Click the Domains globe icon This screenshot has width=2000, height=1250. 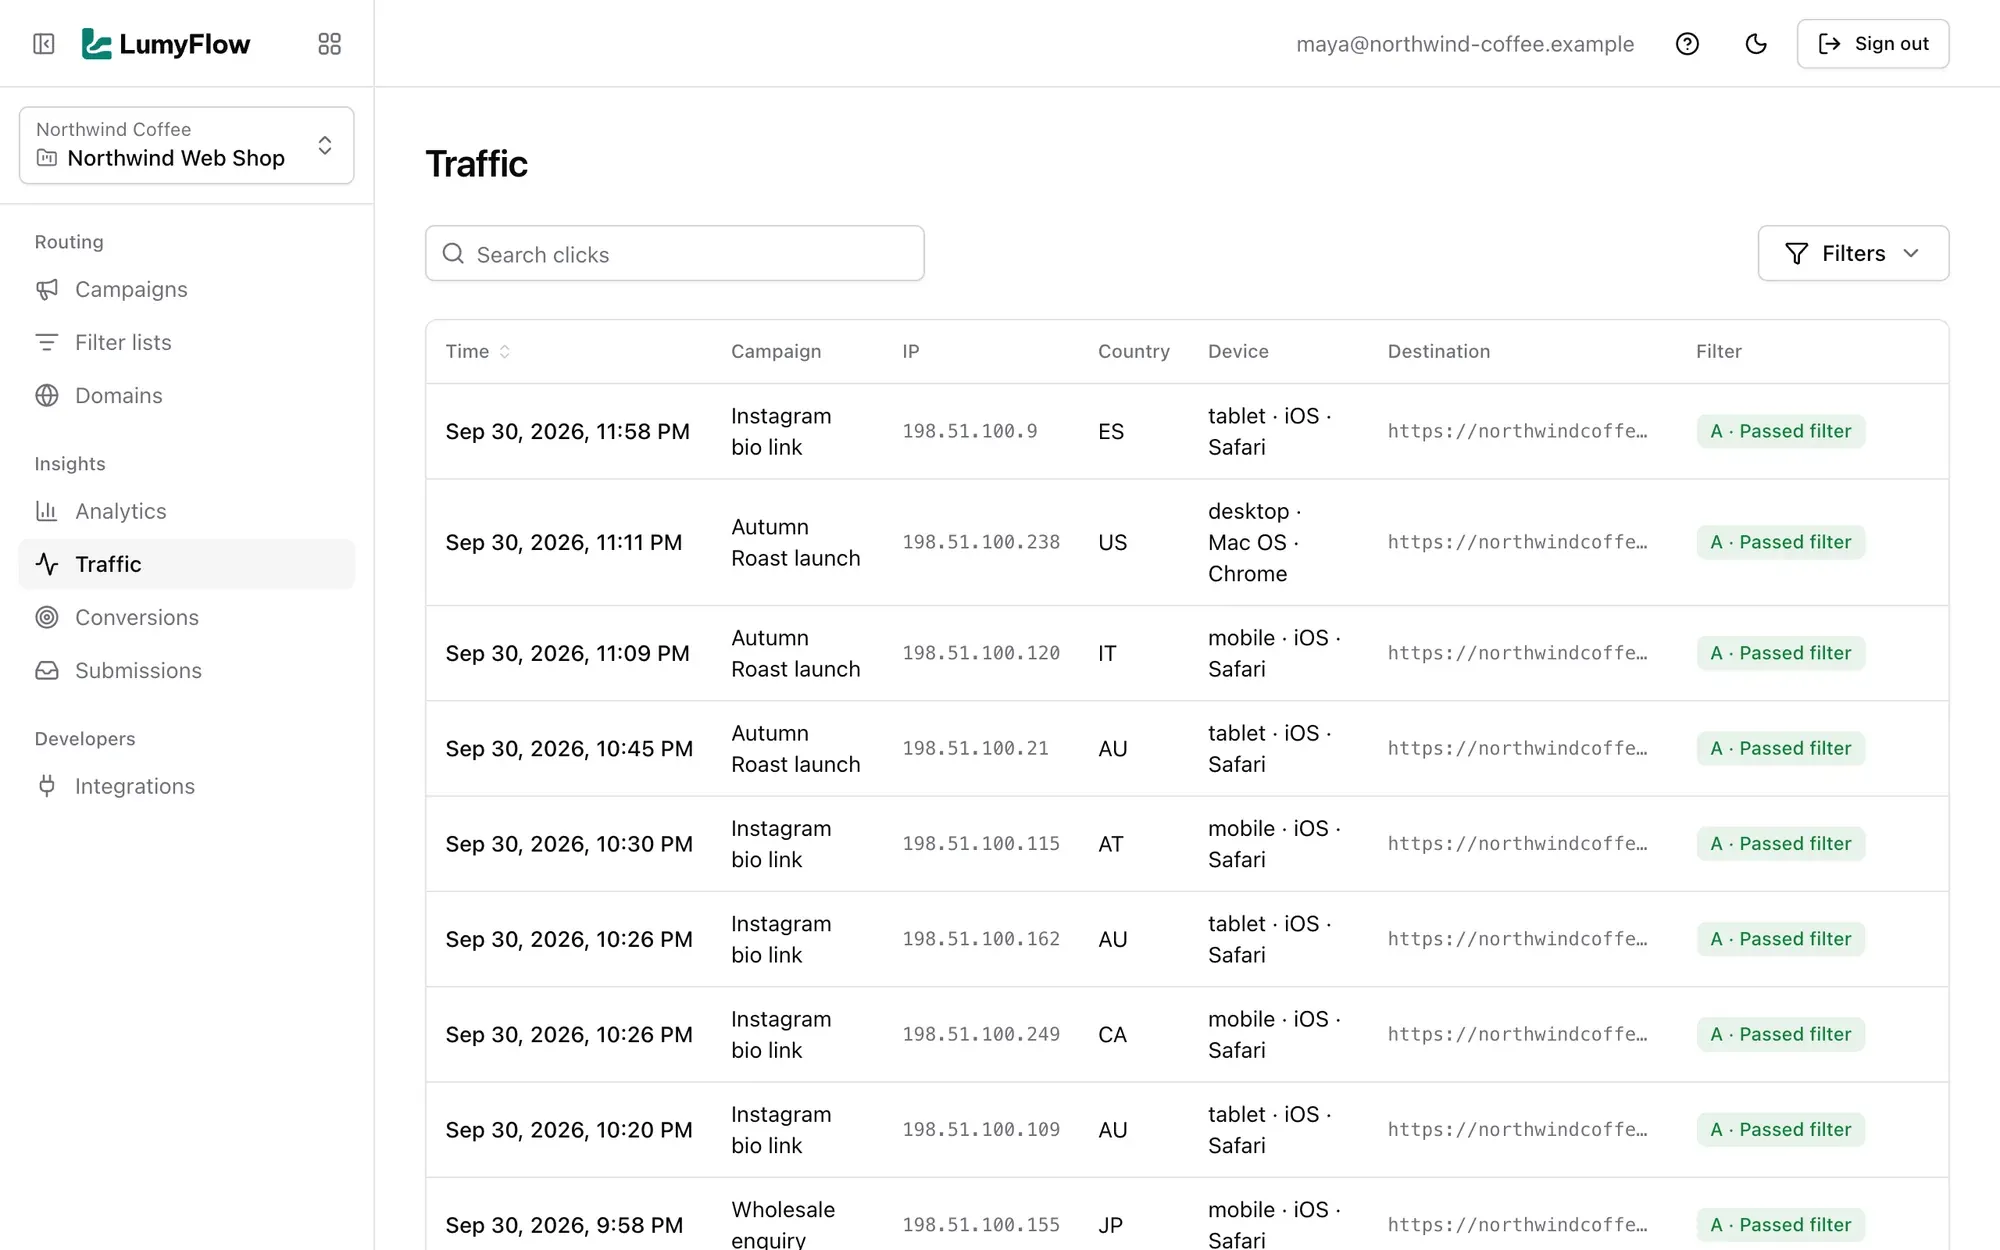click(47, 395)
